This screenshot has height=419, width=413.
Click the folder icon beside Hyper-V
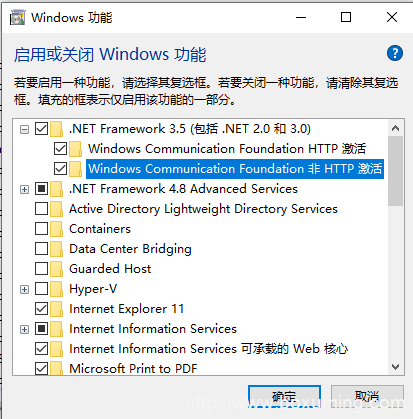tap(56, 289)
